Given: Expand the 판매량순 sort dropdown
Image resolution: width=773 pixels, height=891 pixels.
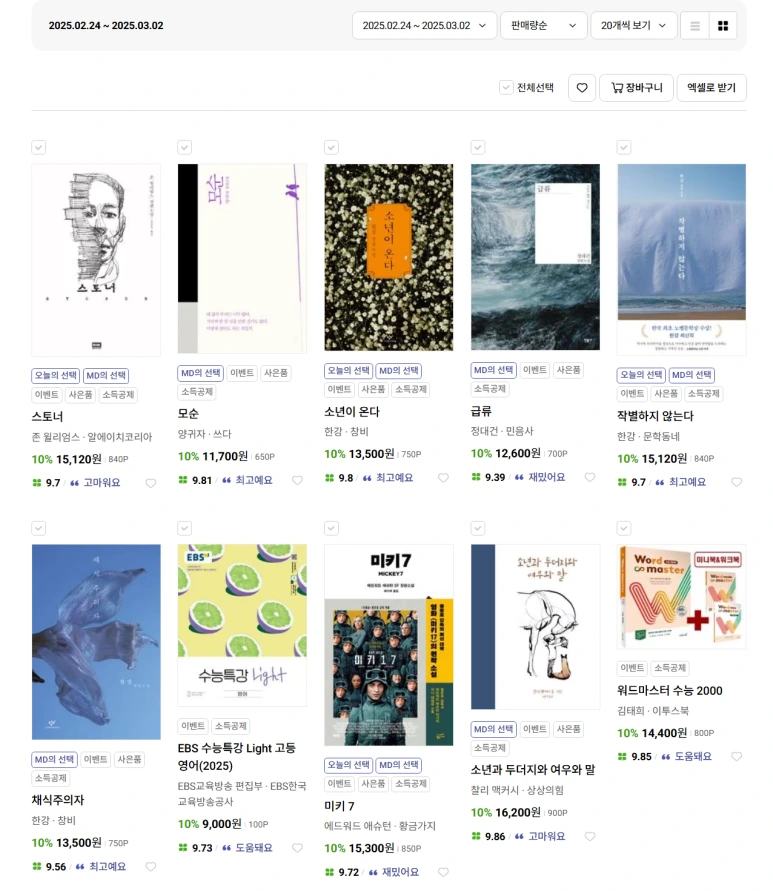Looking at the screenshot, I should 543,26.
